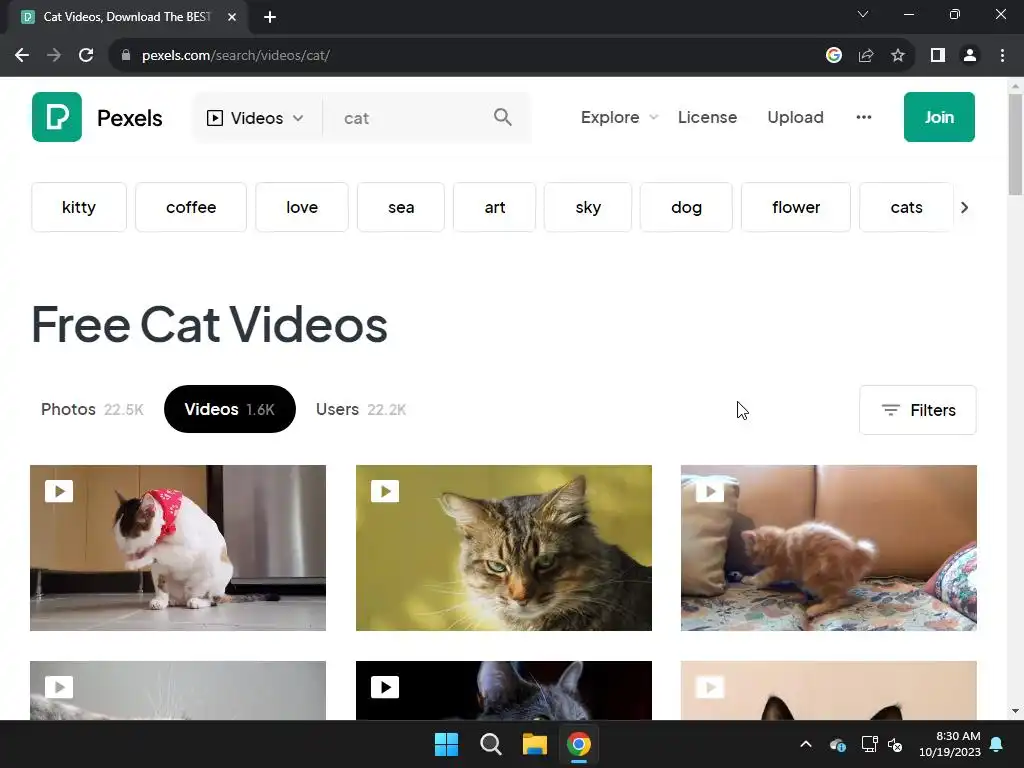Click the cat search input field
1024x768 pixels.
click(x=413, y=118)
